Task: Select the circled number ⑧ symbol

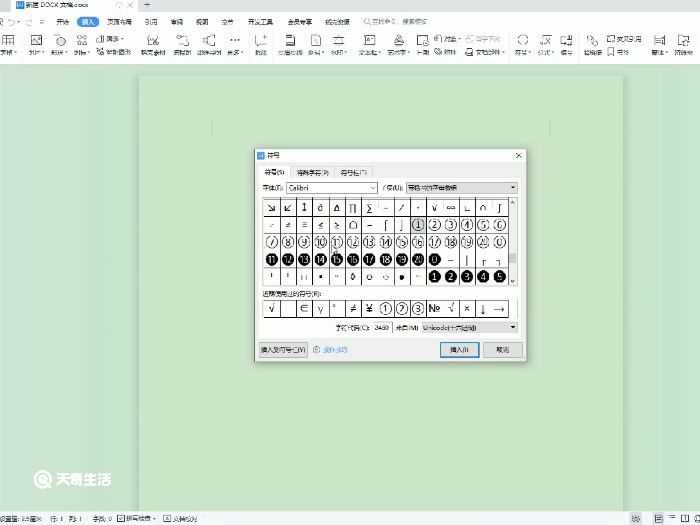Action: pos(288,242)
